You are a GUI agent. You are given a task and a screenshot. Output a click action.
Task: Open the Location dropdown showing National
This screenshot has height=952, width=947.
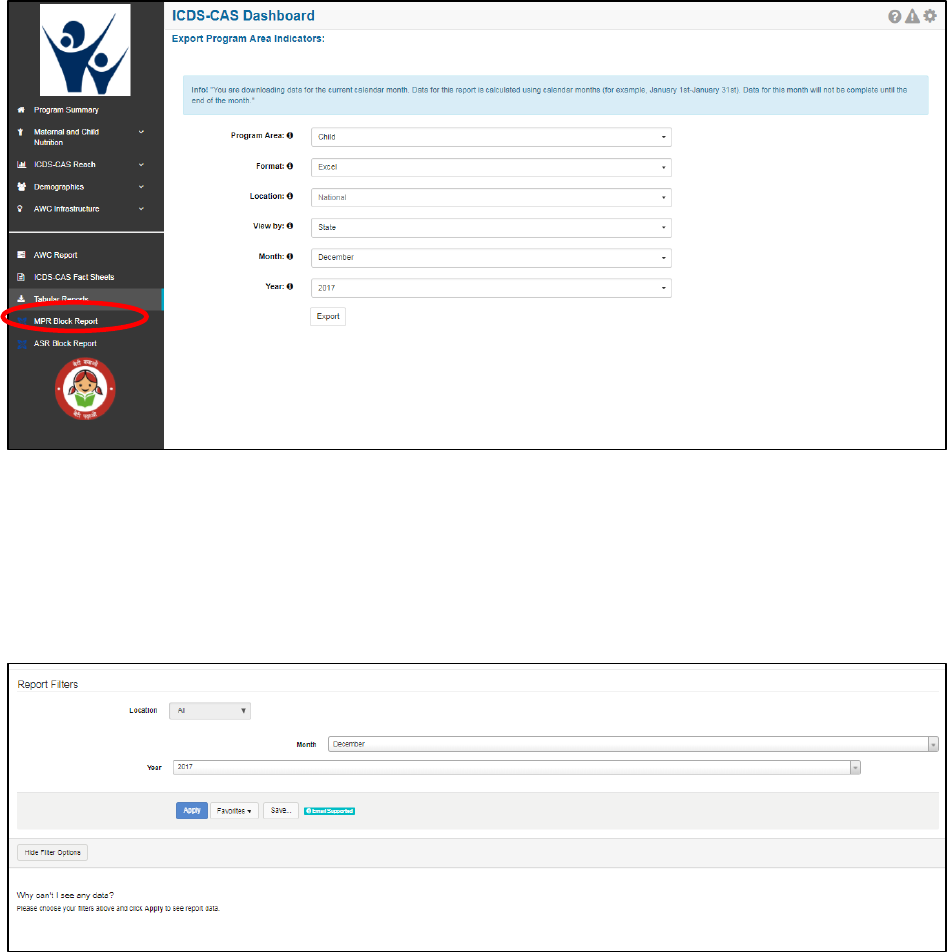(491, 197)
